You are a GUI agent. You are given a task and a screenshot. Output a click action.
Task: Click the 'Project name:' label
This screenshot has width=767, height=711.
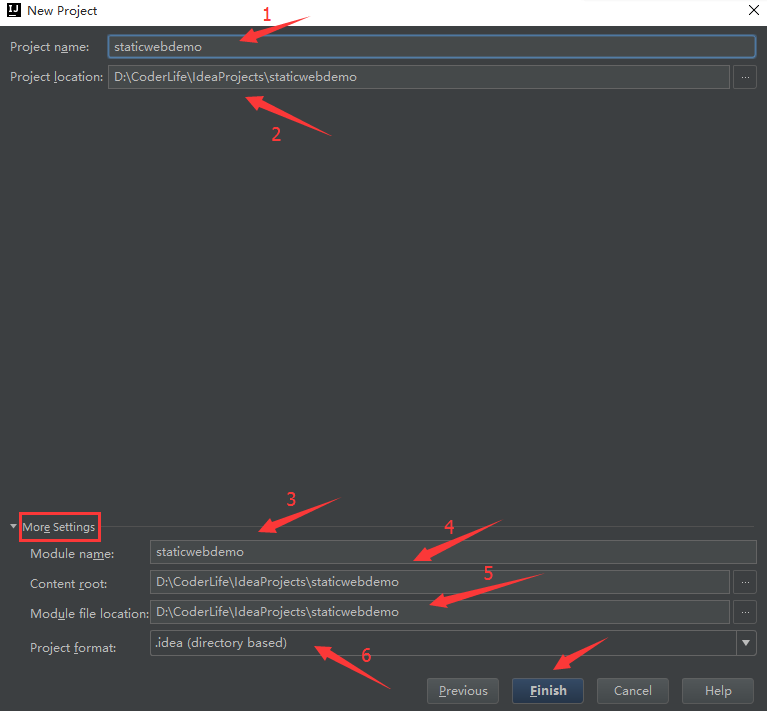(x=50, y=47)
